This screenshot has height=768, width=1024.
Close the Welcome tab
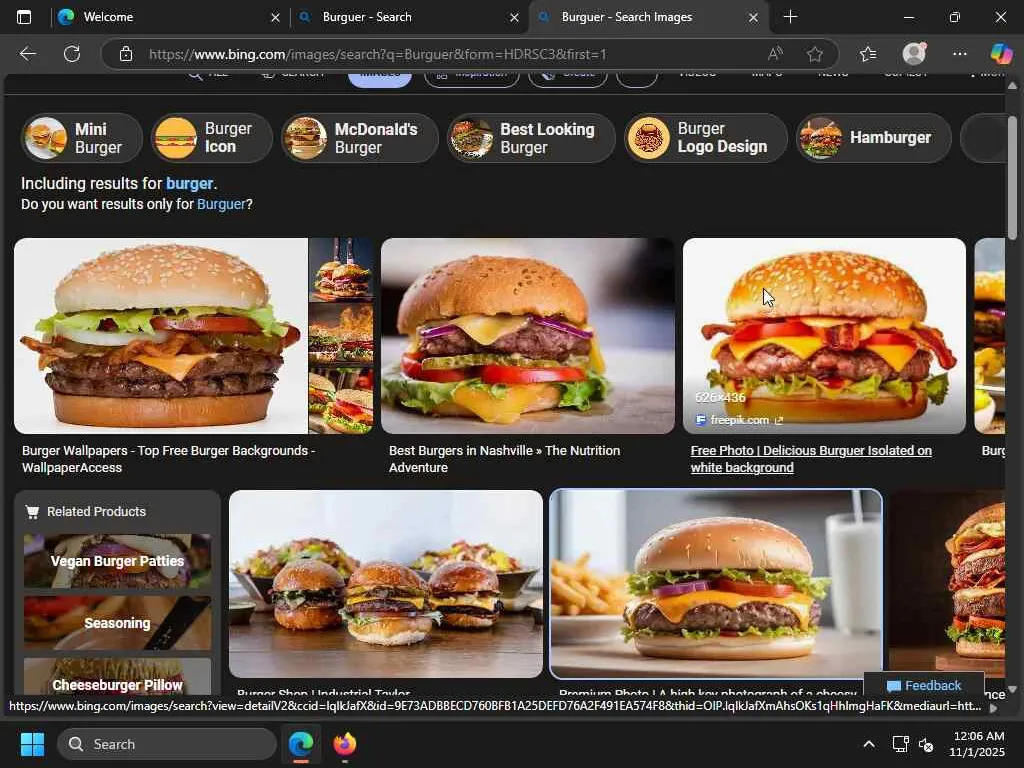coord(276,18)
